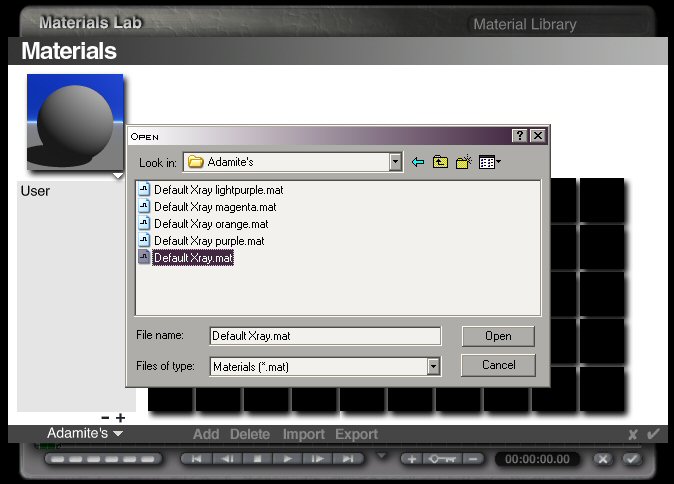Step forward one frame

point(317,459)
